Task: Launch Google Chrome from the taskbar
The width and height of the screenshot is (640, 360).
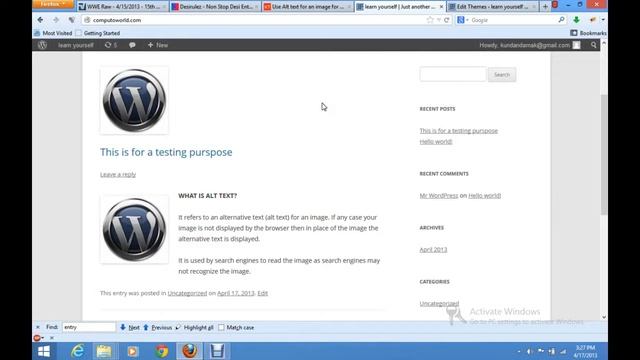Action: pos(161,351)
